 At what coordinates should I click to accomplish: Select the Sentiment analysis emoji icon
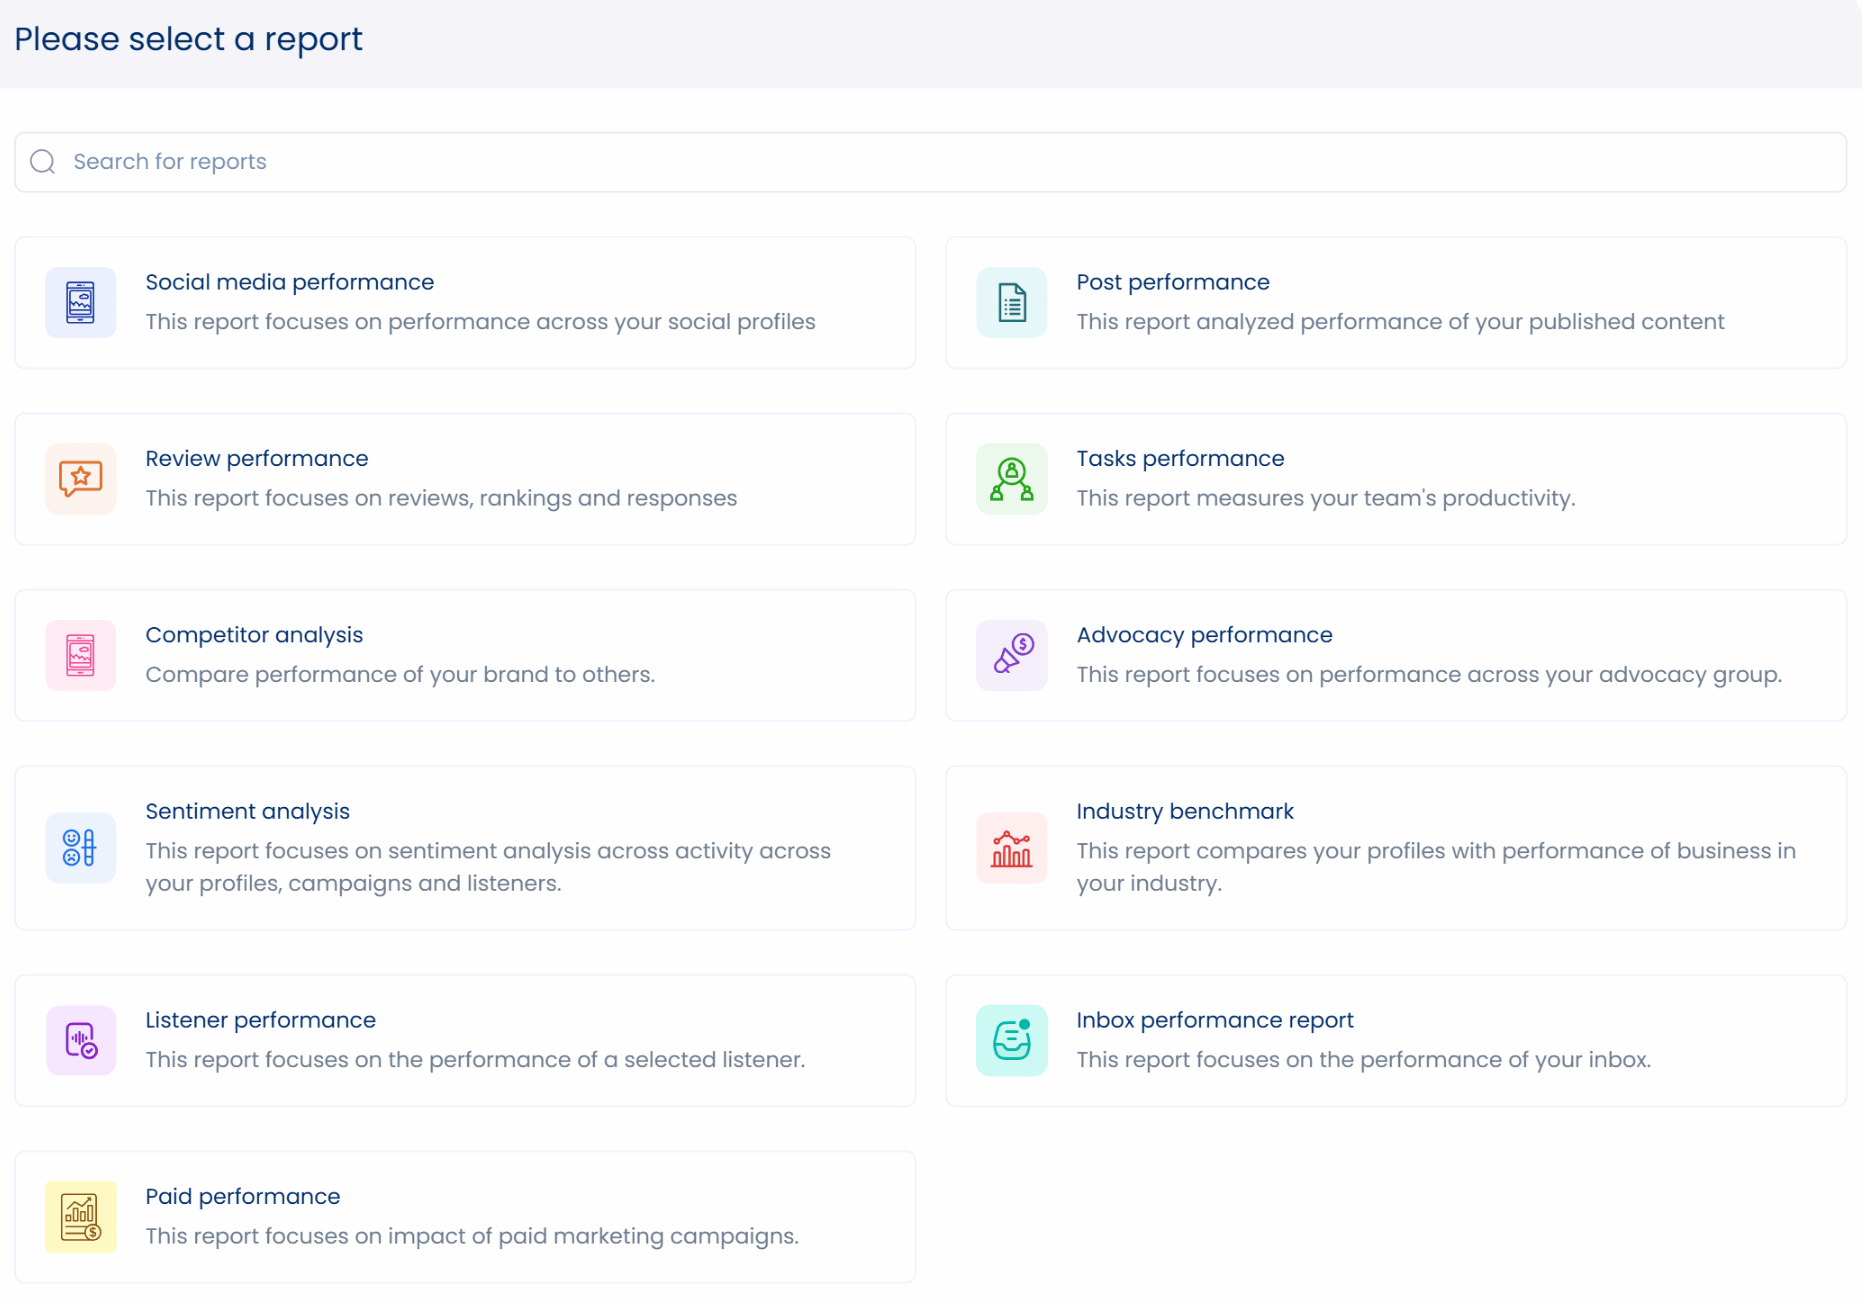(x=80, y=848)
